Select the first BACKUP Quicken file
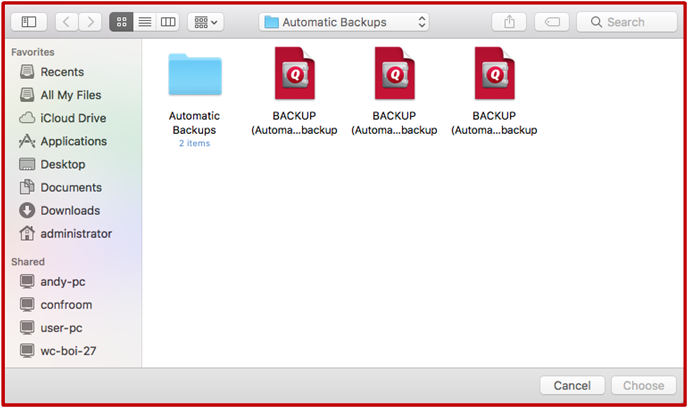Viewport: 688px width, 408px height. point(294,75)
